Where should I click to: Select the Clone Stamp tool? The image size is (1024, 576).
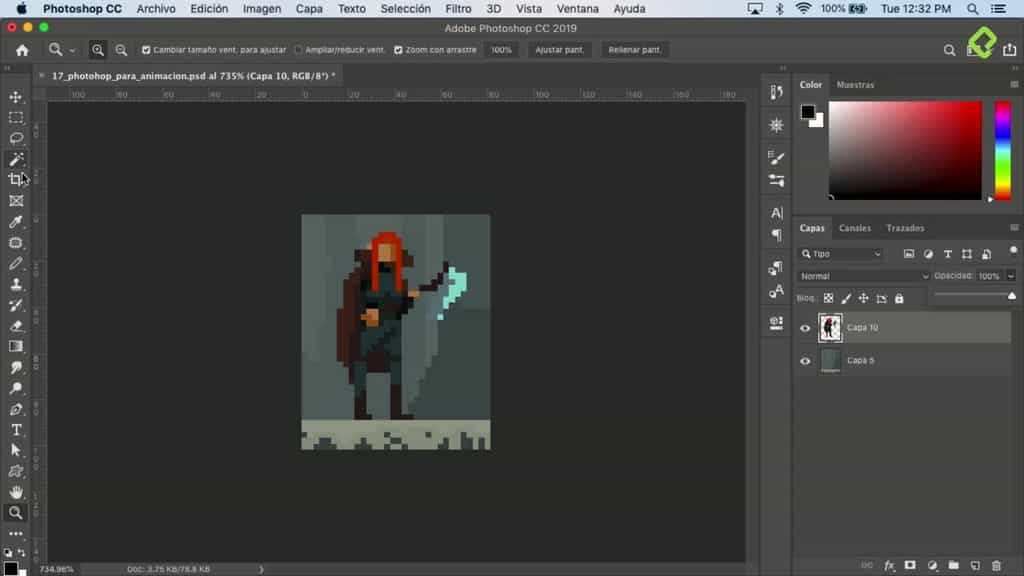point(16,285)
